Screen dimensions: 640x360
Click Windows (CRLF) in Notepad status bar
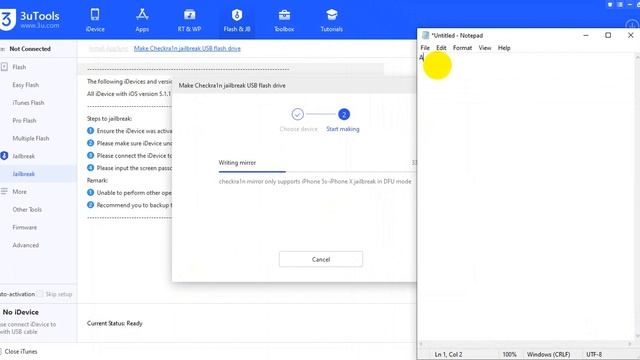(x=548, y=354)
